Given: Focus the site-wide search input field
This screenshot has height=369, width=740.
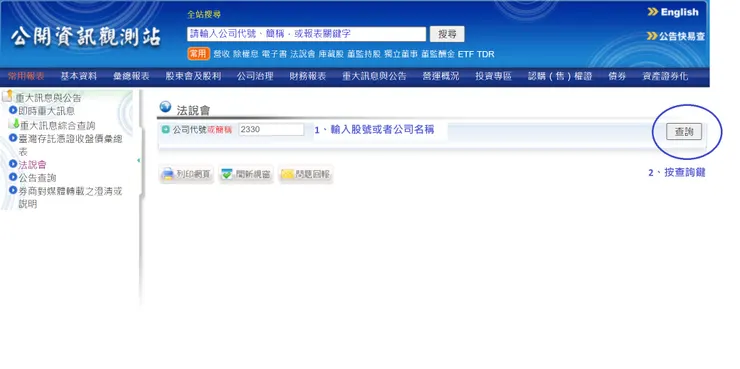Looking at the screenshot, I should pos(306,34).
